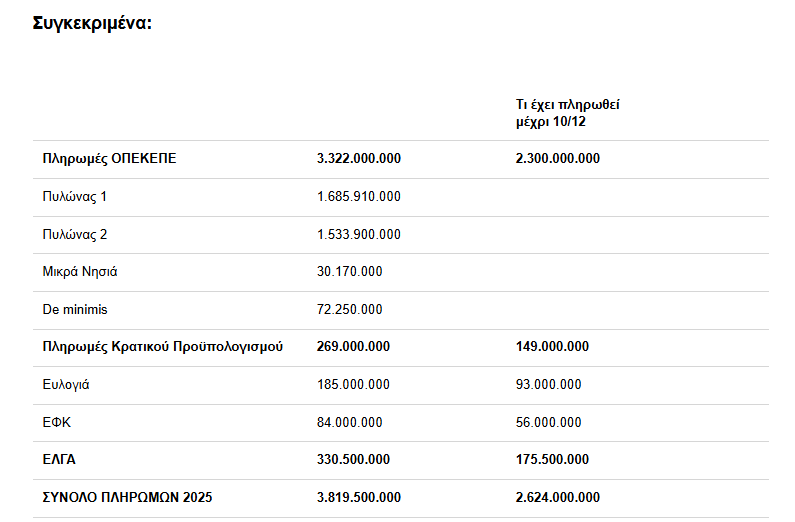This screenshot has height=522, width=795.
Task: Click the 30.170.000 value
Action: point(349,272)
